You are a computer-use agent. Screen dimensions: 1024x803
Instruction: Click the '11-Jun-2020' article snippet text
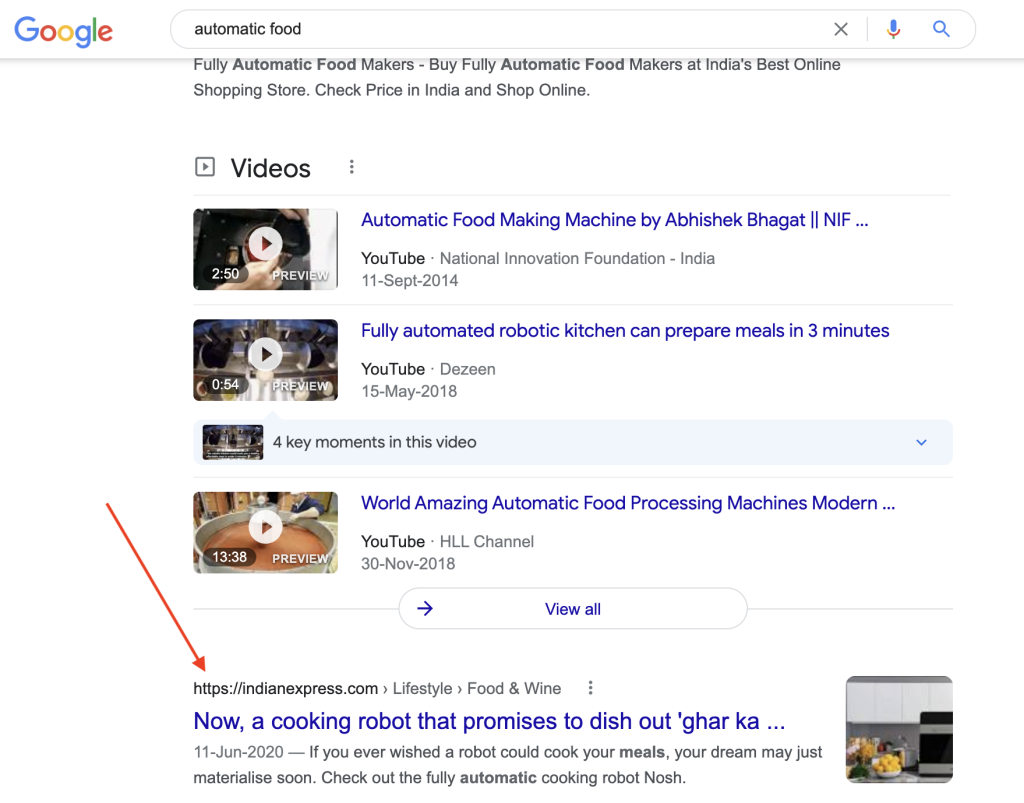tap(507, 765)
